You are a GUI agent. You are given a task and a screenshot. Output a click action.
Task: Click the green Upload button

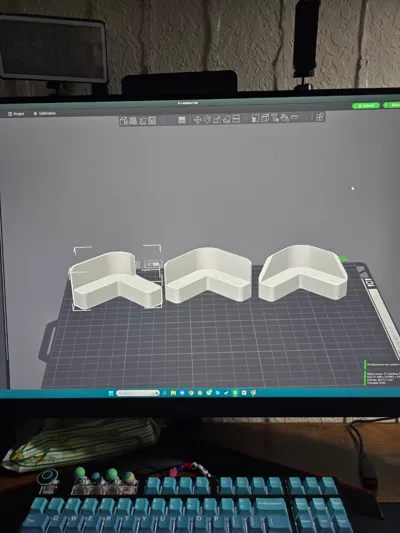366,106
